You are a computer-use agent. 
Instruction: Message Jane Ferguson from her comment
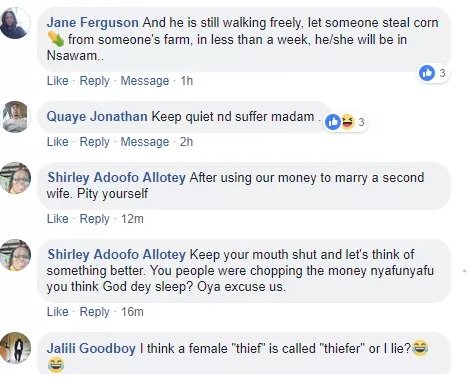pyautogui.click(x=145, y=81)
